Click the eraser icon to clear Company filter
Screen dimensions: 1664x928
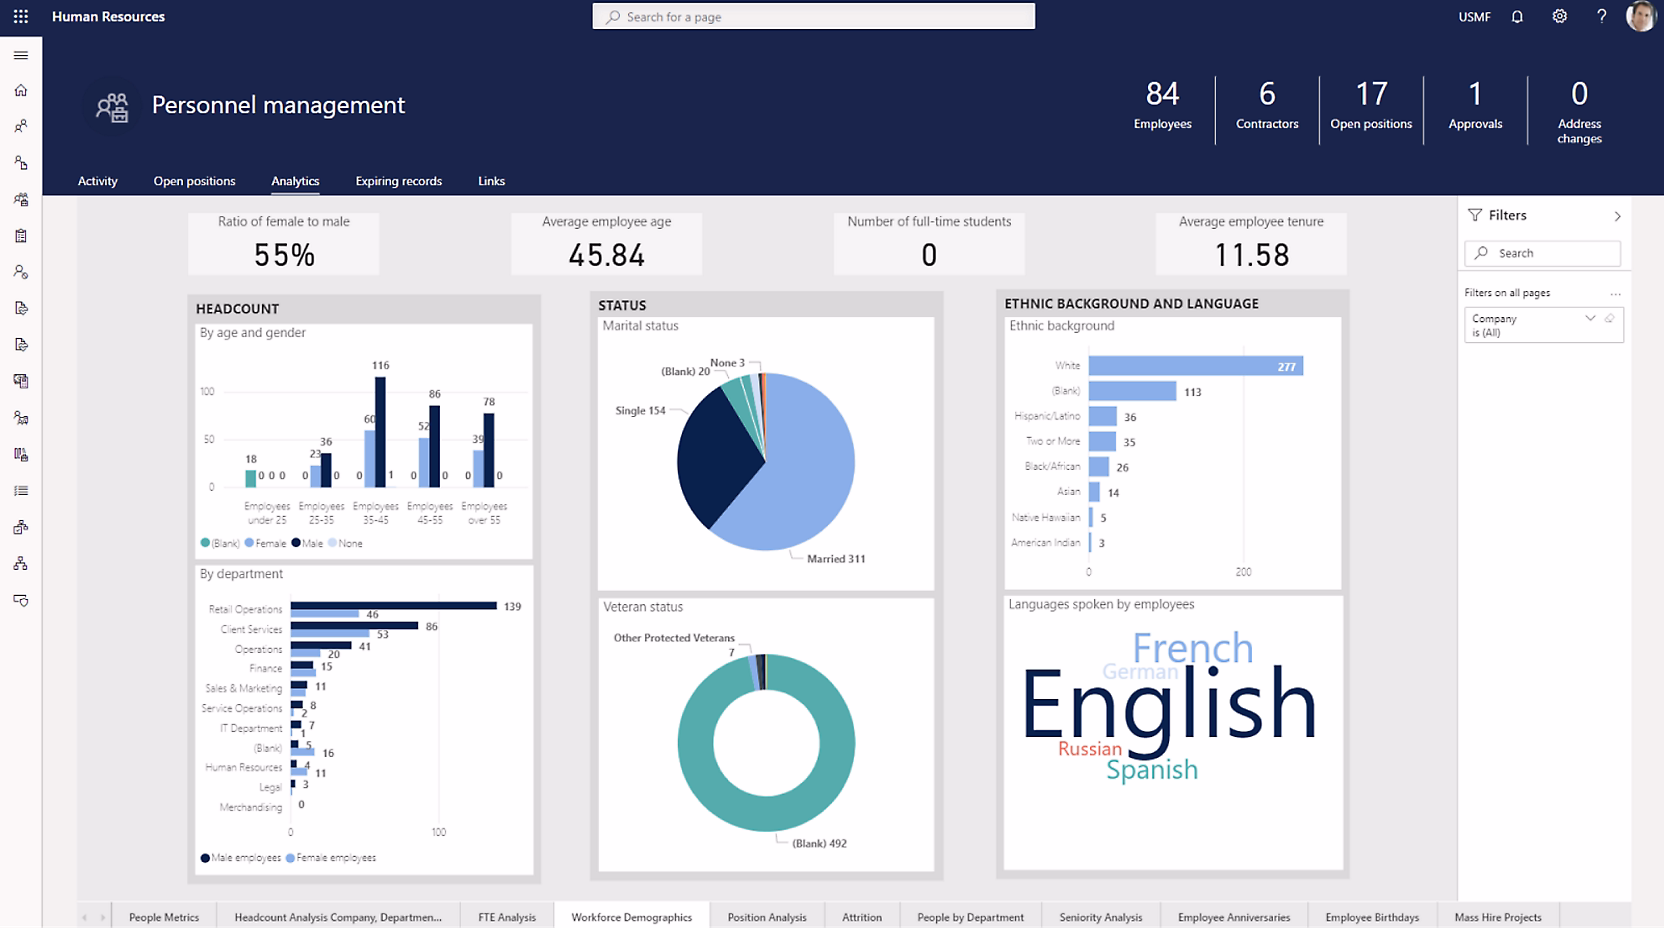pos(1609,318)
